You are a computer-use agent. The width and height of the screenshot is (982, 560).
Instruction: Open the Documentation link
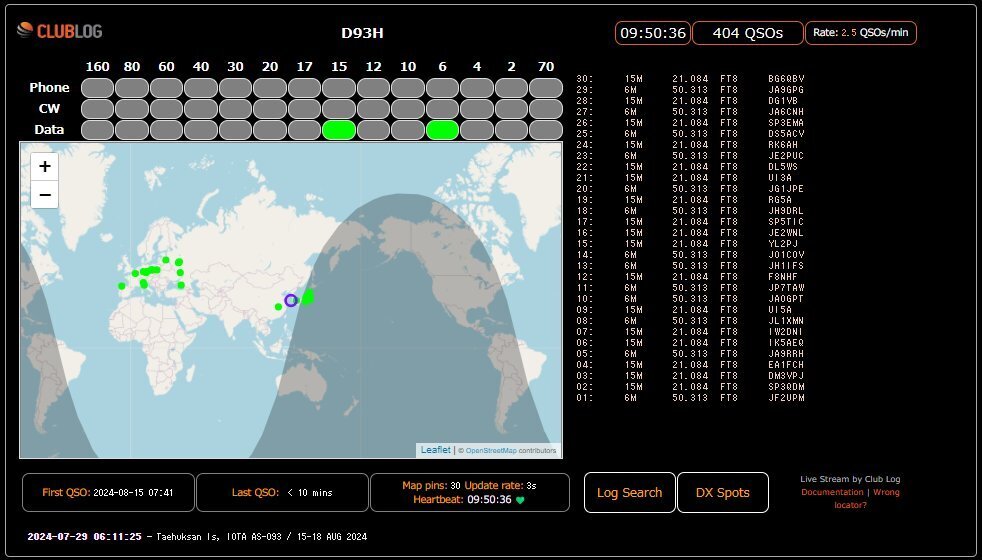click(x=834, y=492)
